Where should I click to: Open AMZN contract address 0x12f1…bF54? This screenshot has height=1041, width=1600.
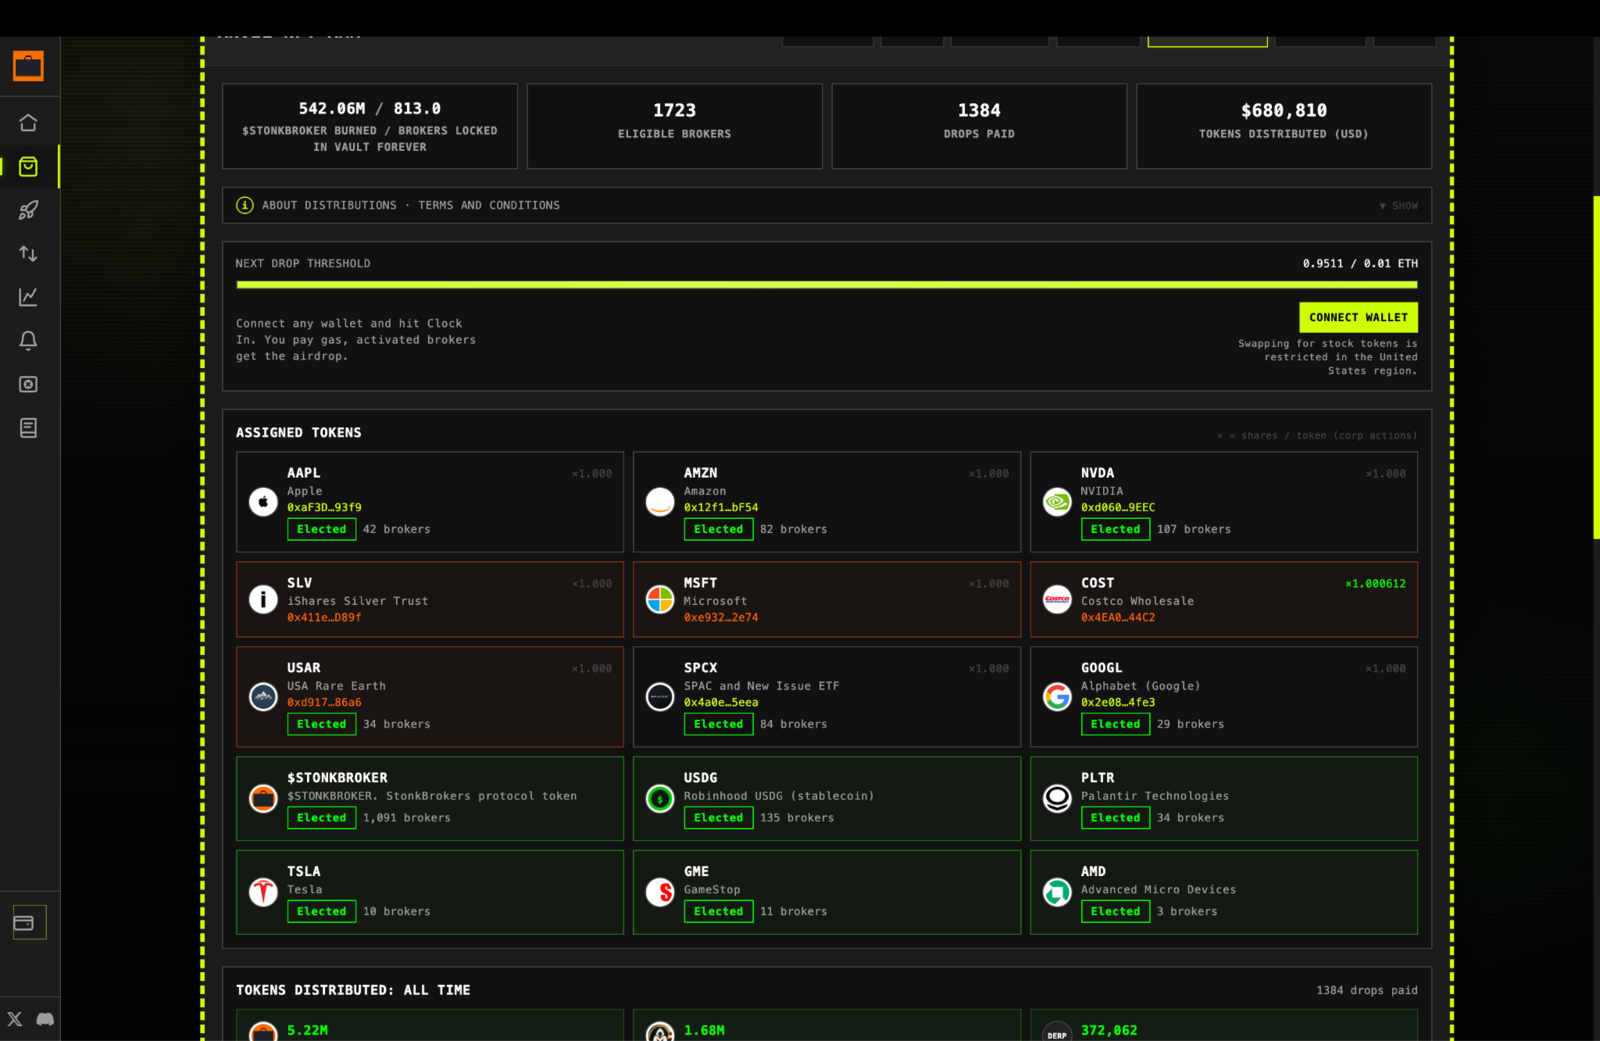(721, 508)
